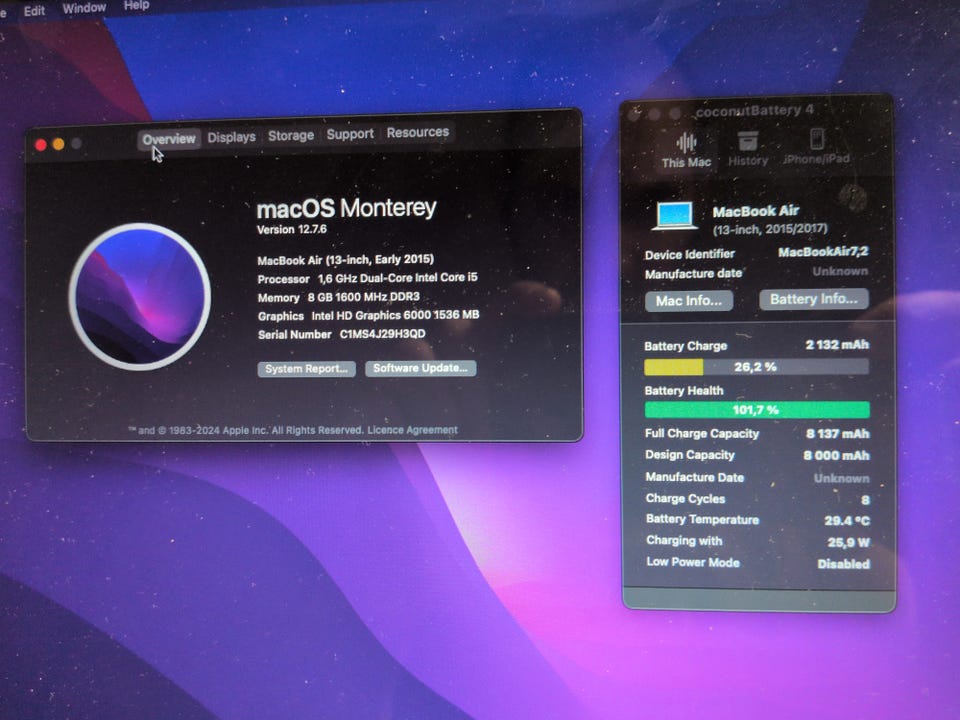Viewport: 960px width, 720px height.
Task: Click MacBook Air (13-inch, Early 2015) text
Action: click(345, 260)
